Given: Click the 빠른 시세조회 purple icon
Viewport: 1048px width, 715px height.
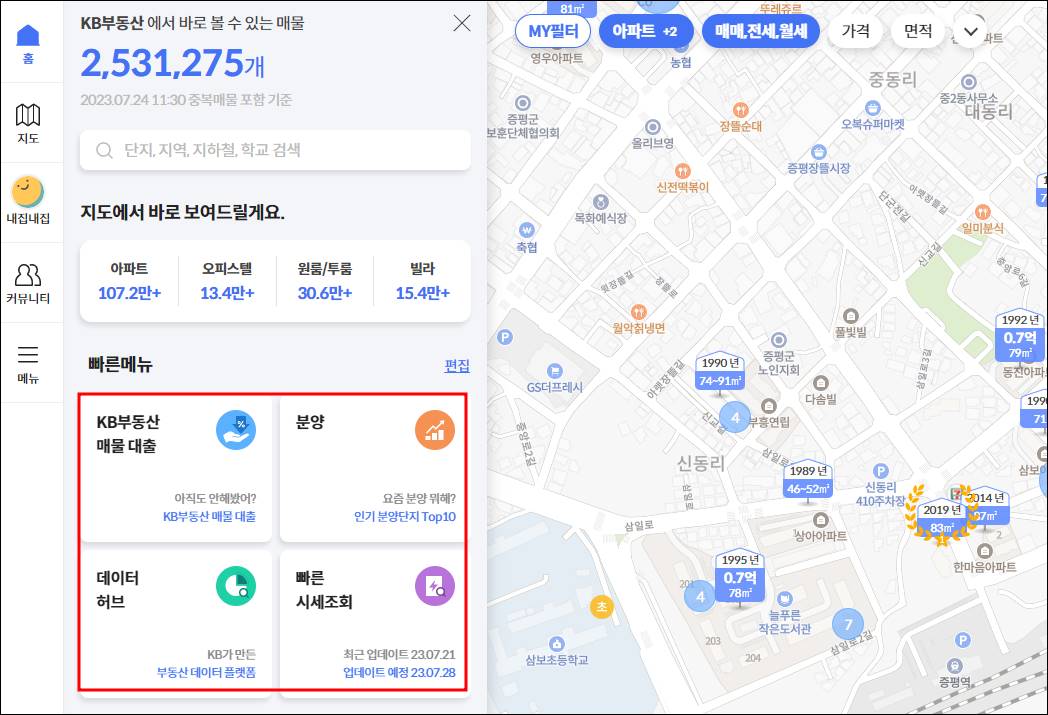Looking at the screenshot, I should pyautogui.click(x=435, y=586).
